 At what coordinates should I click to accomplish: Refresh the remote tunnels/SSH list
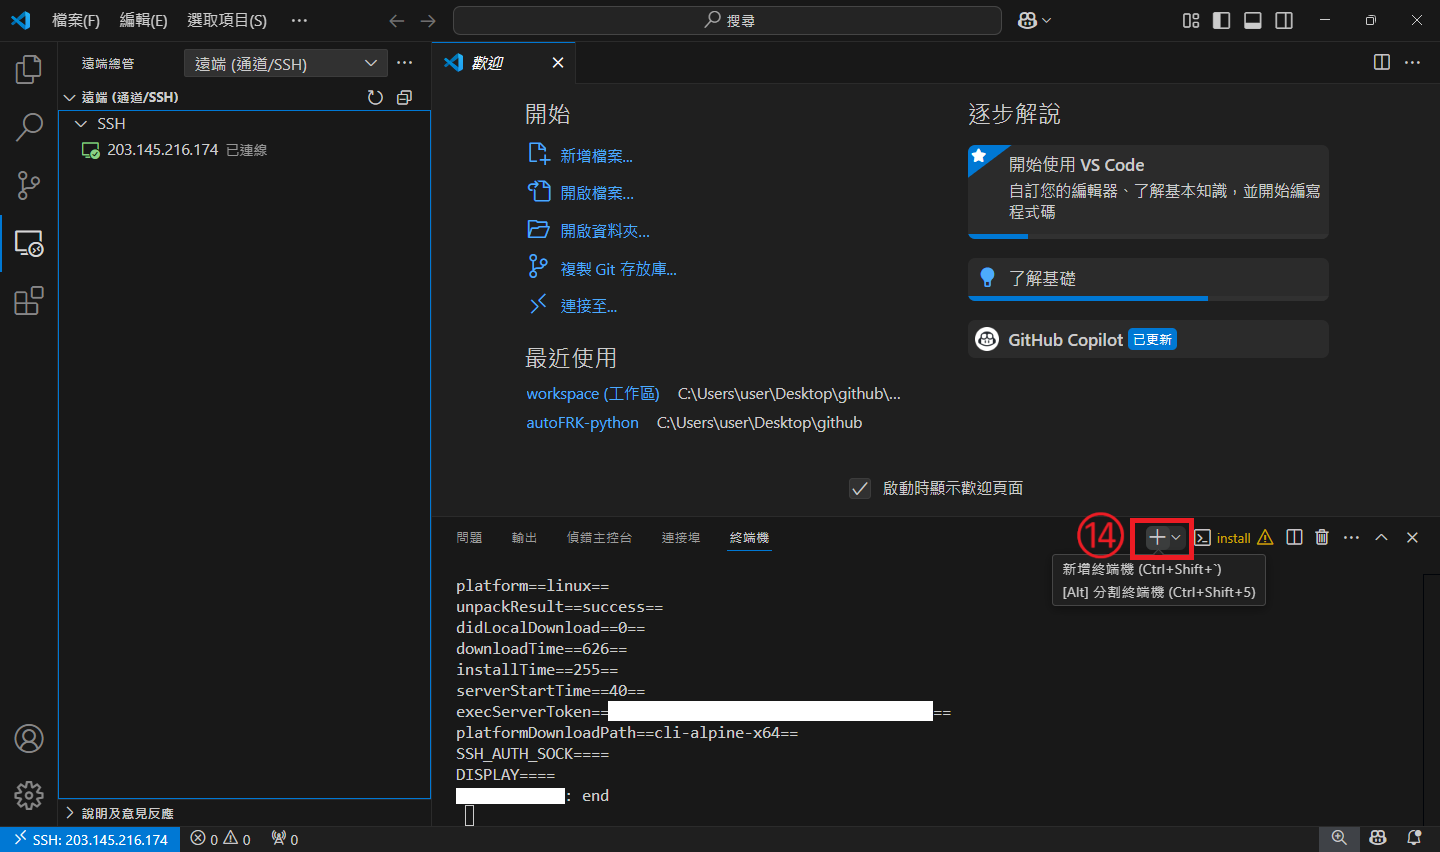pos(375,97)
